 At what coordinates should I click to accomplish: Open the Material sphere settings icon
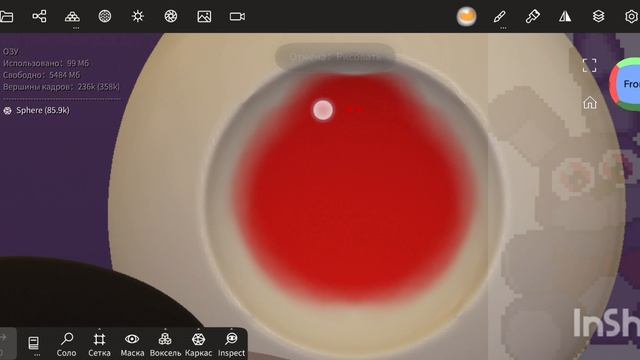tap(105, 16)
